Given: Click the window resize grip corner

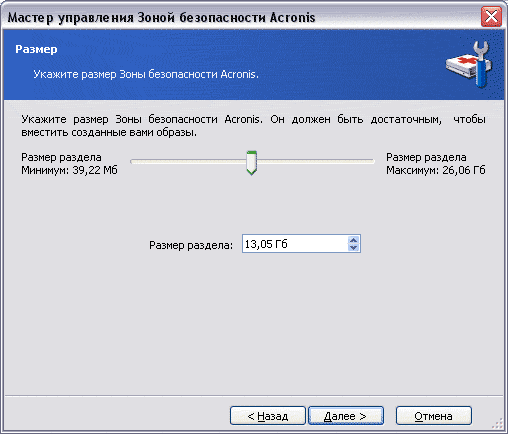Looking at the screenshot, I should [498, 424].
